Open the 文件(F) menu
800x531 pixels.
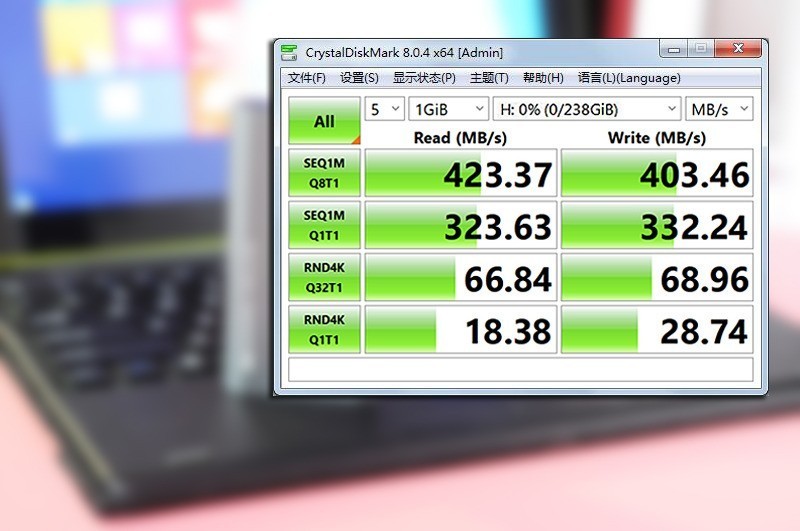306,78
